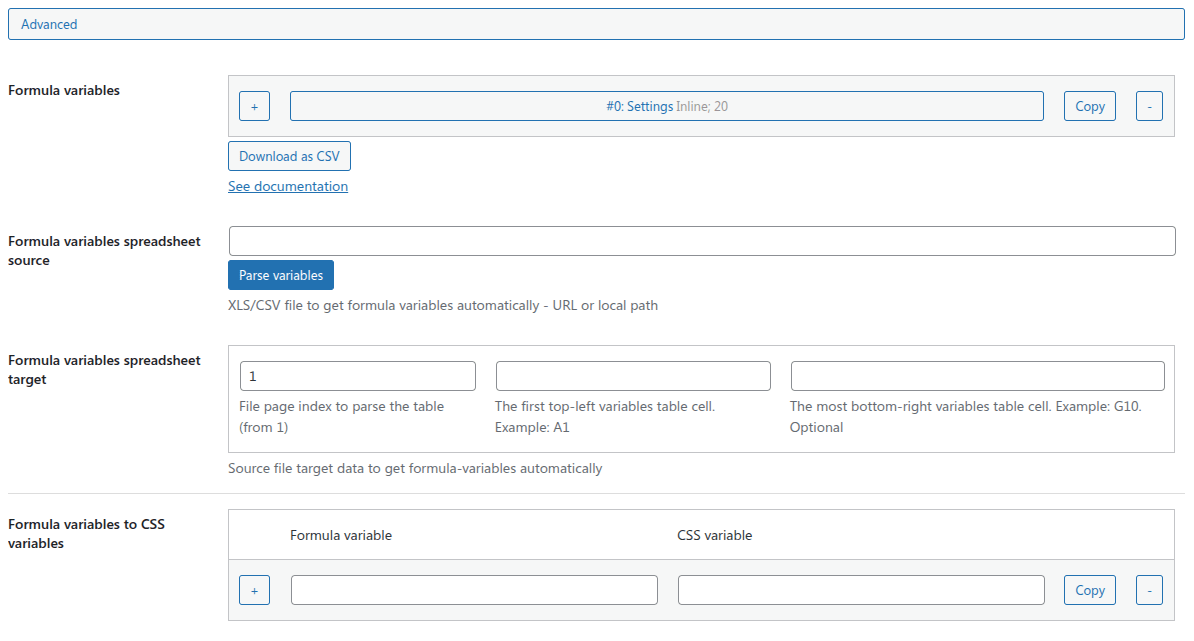Remove the '#0: Settings' row with minus
This screenshot has height=641, width=1194.
point(1149,106)
